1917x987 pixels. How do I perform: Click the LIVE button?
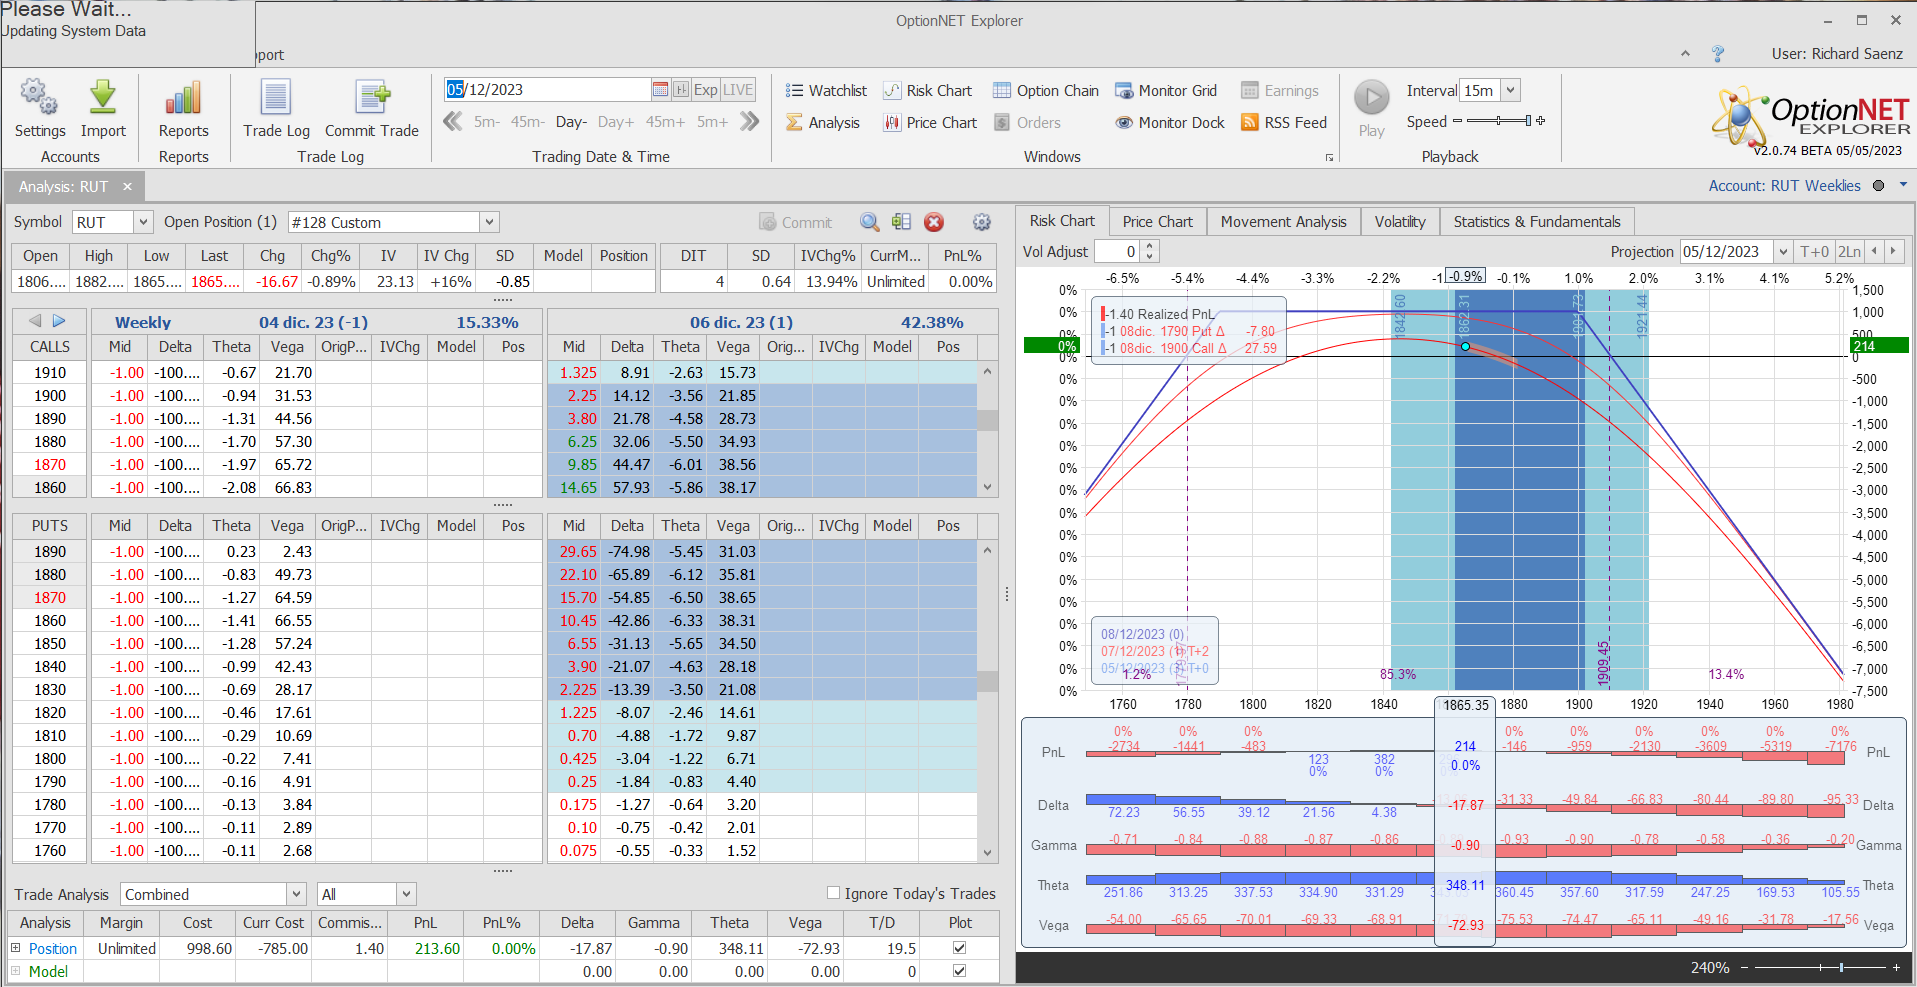pos(738,90)
